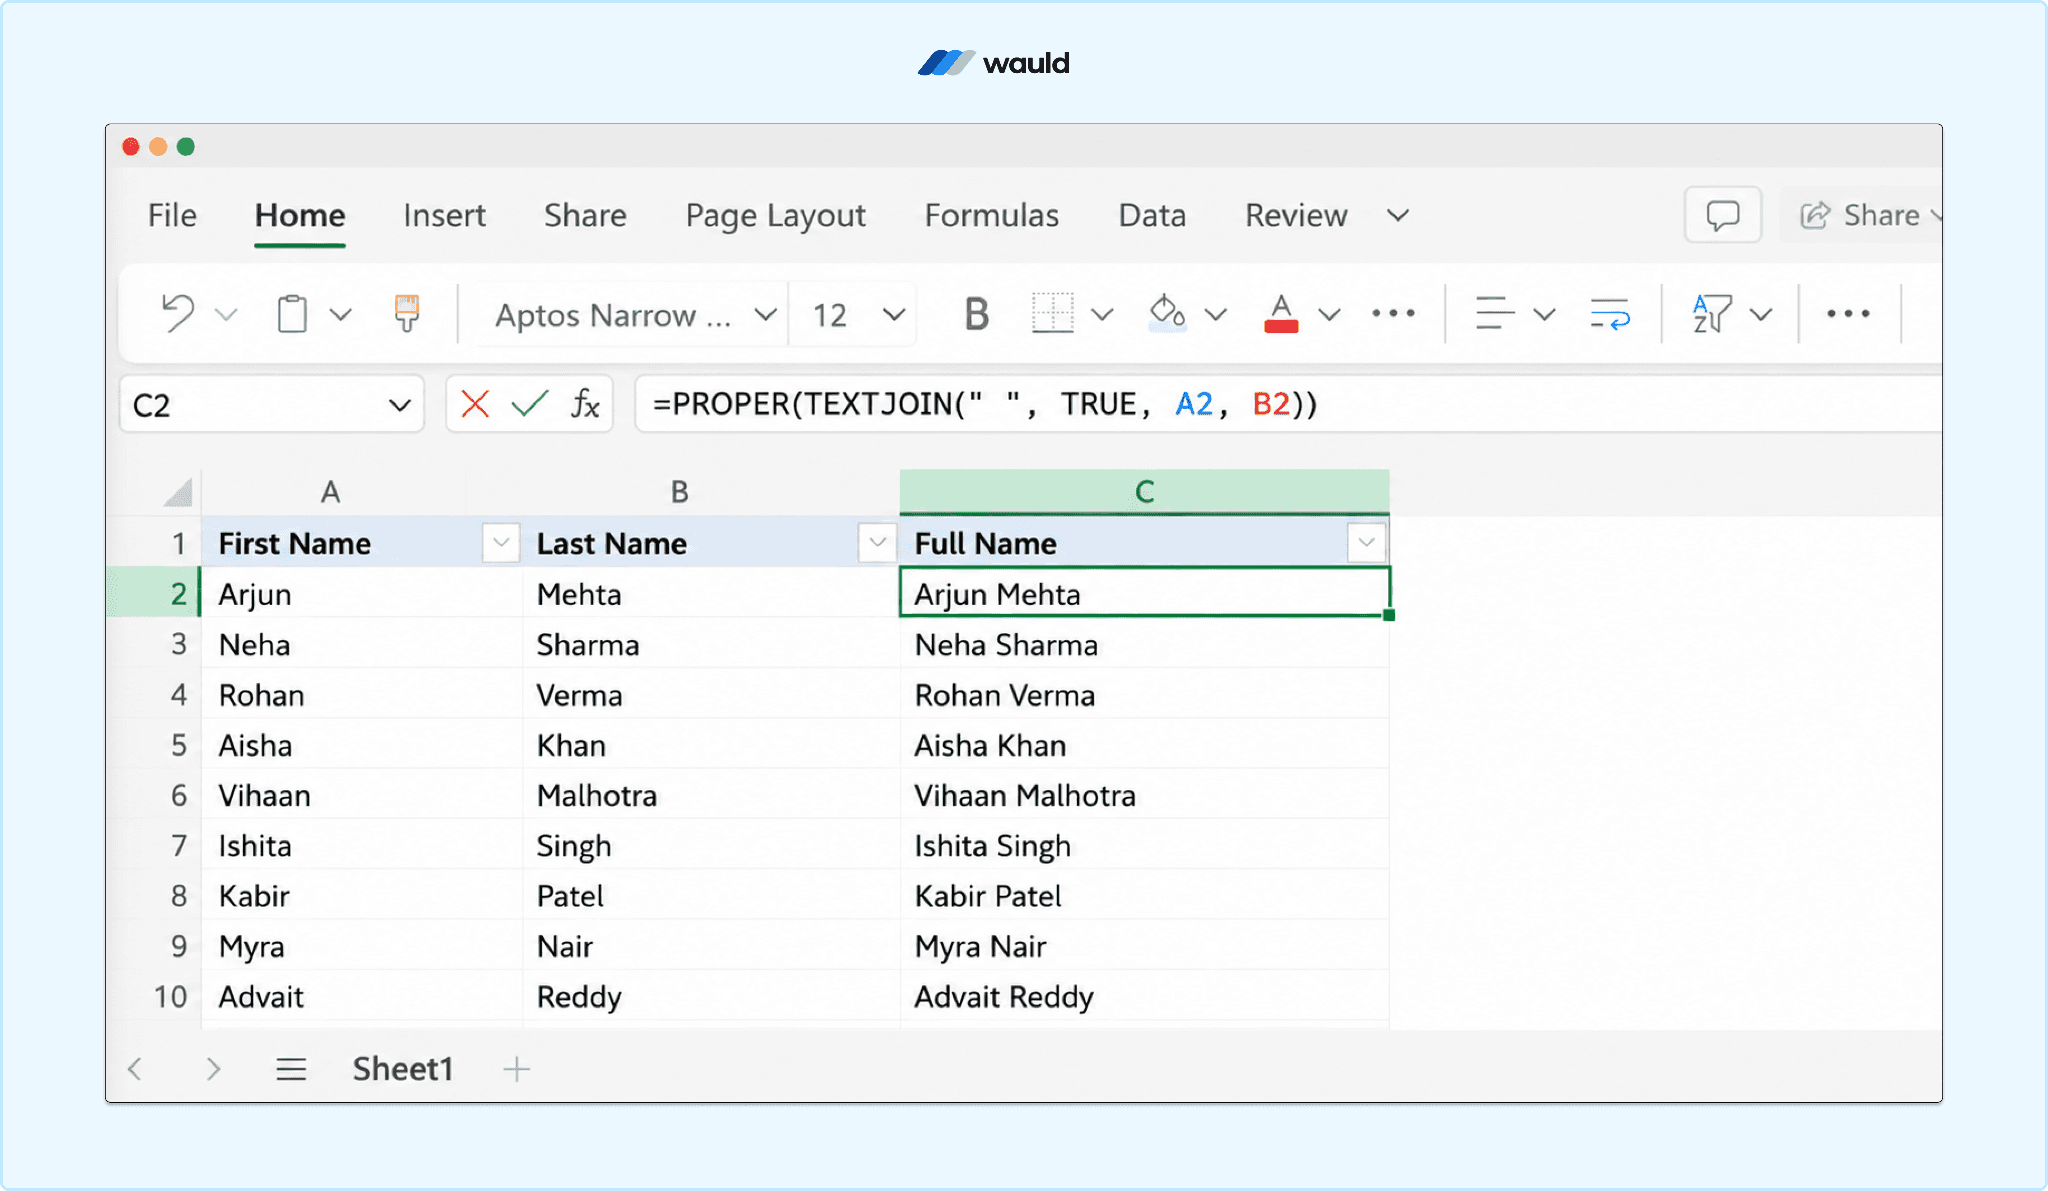This screenshot has height=1191, width=2048.
Task: Add a new sheet with plus icon
Action: tap(516, 1069)
